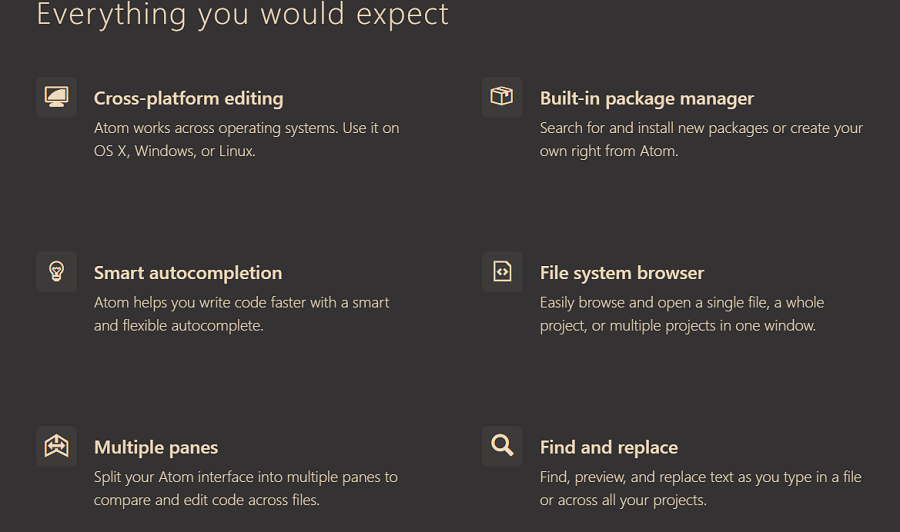The height and width of the screenshot is (532, 900).
Task: Click the Smart autocompletion lightbulb icon
Action: (56, 271)
